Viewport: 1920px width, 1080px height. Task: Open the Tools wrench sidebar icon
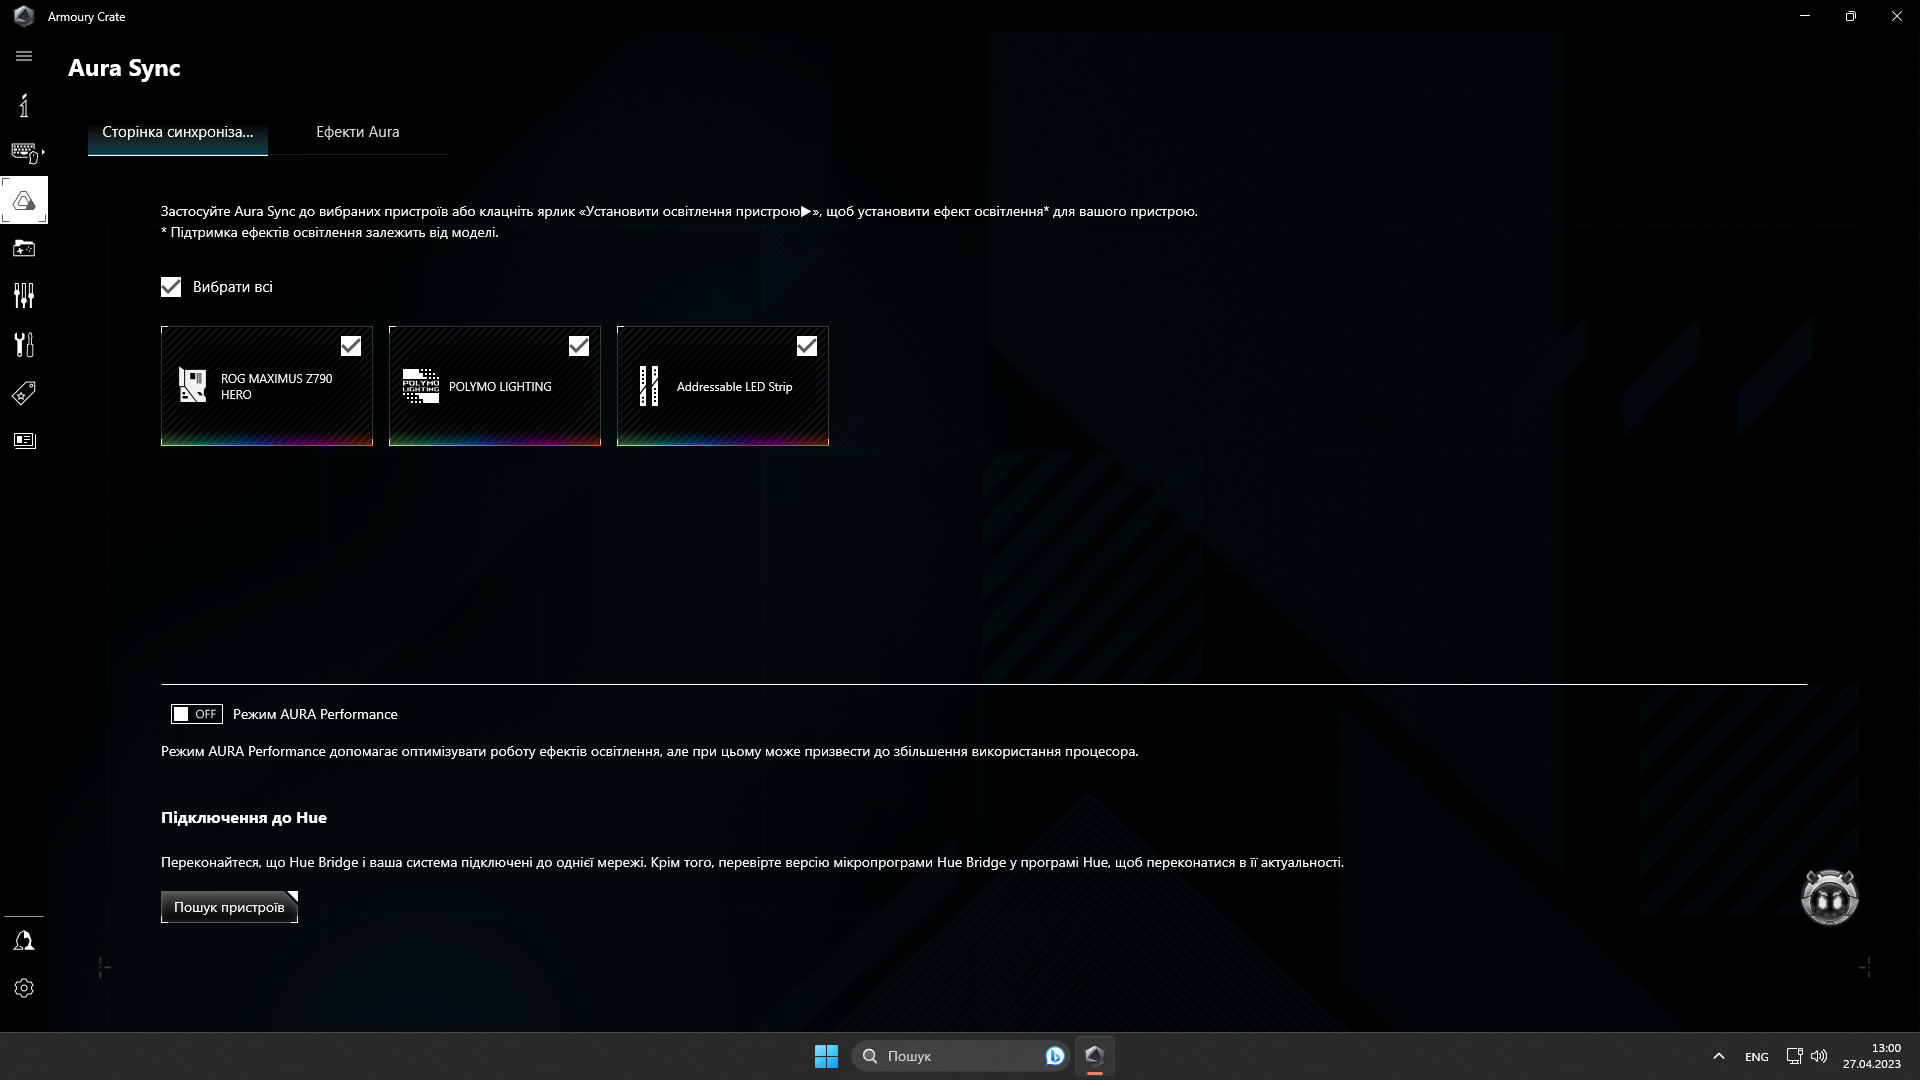tap(24, 344)
